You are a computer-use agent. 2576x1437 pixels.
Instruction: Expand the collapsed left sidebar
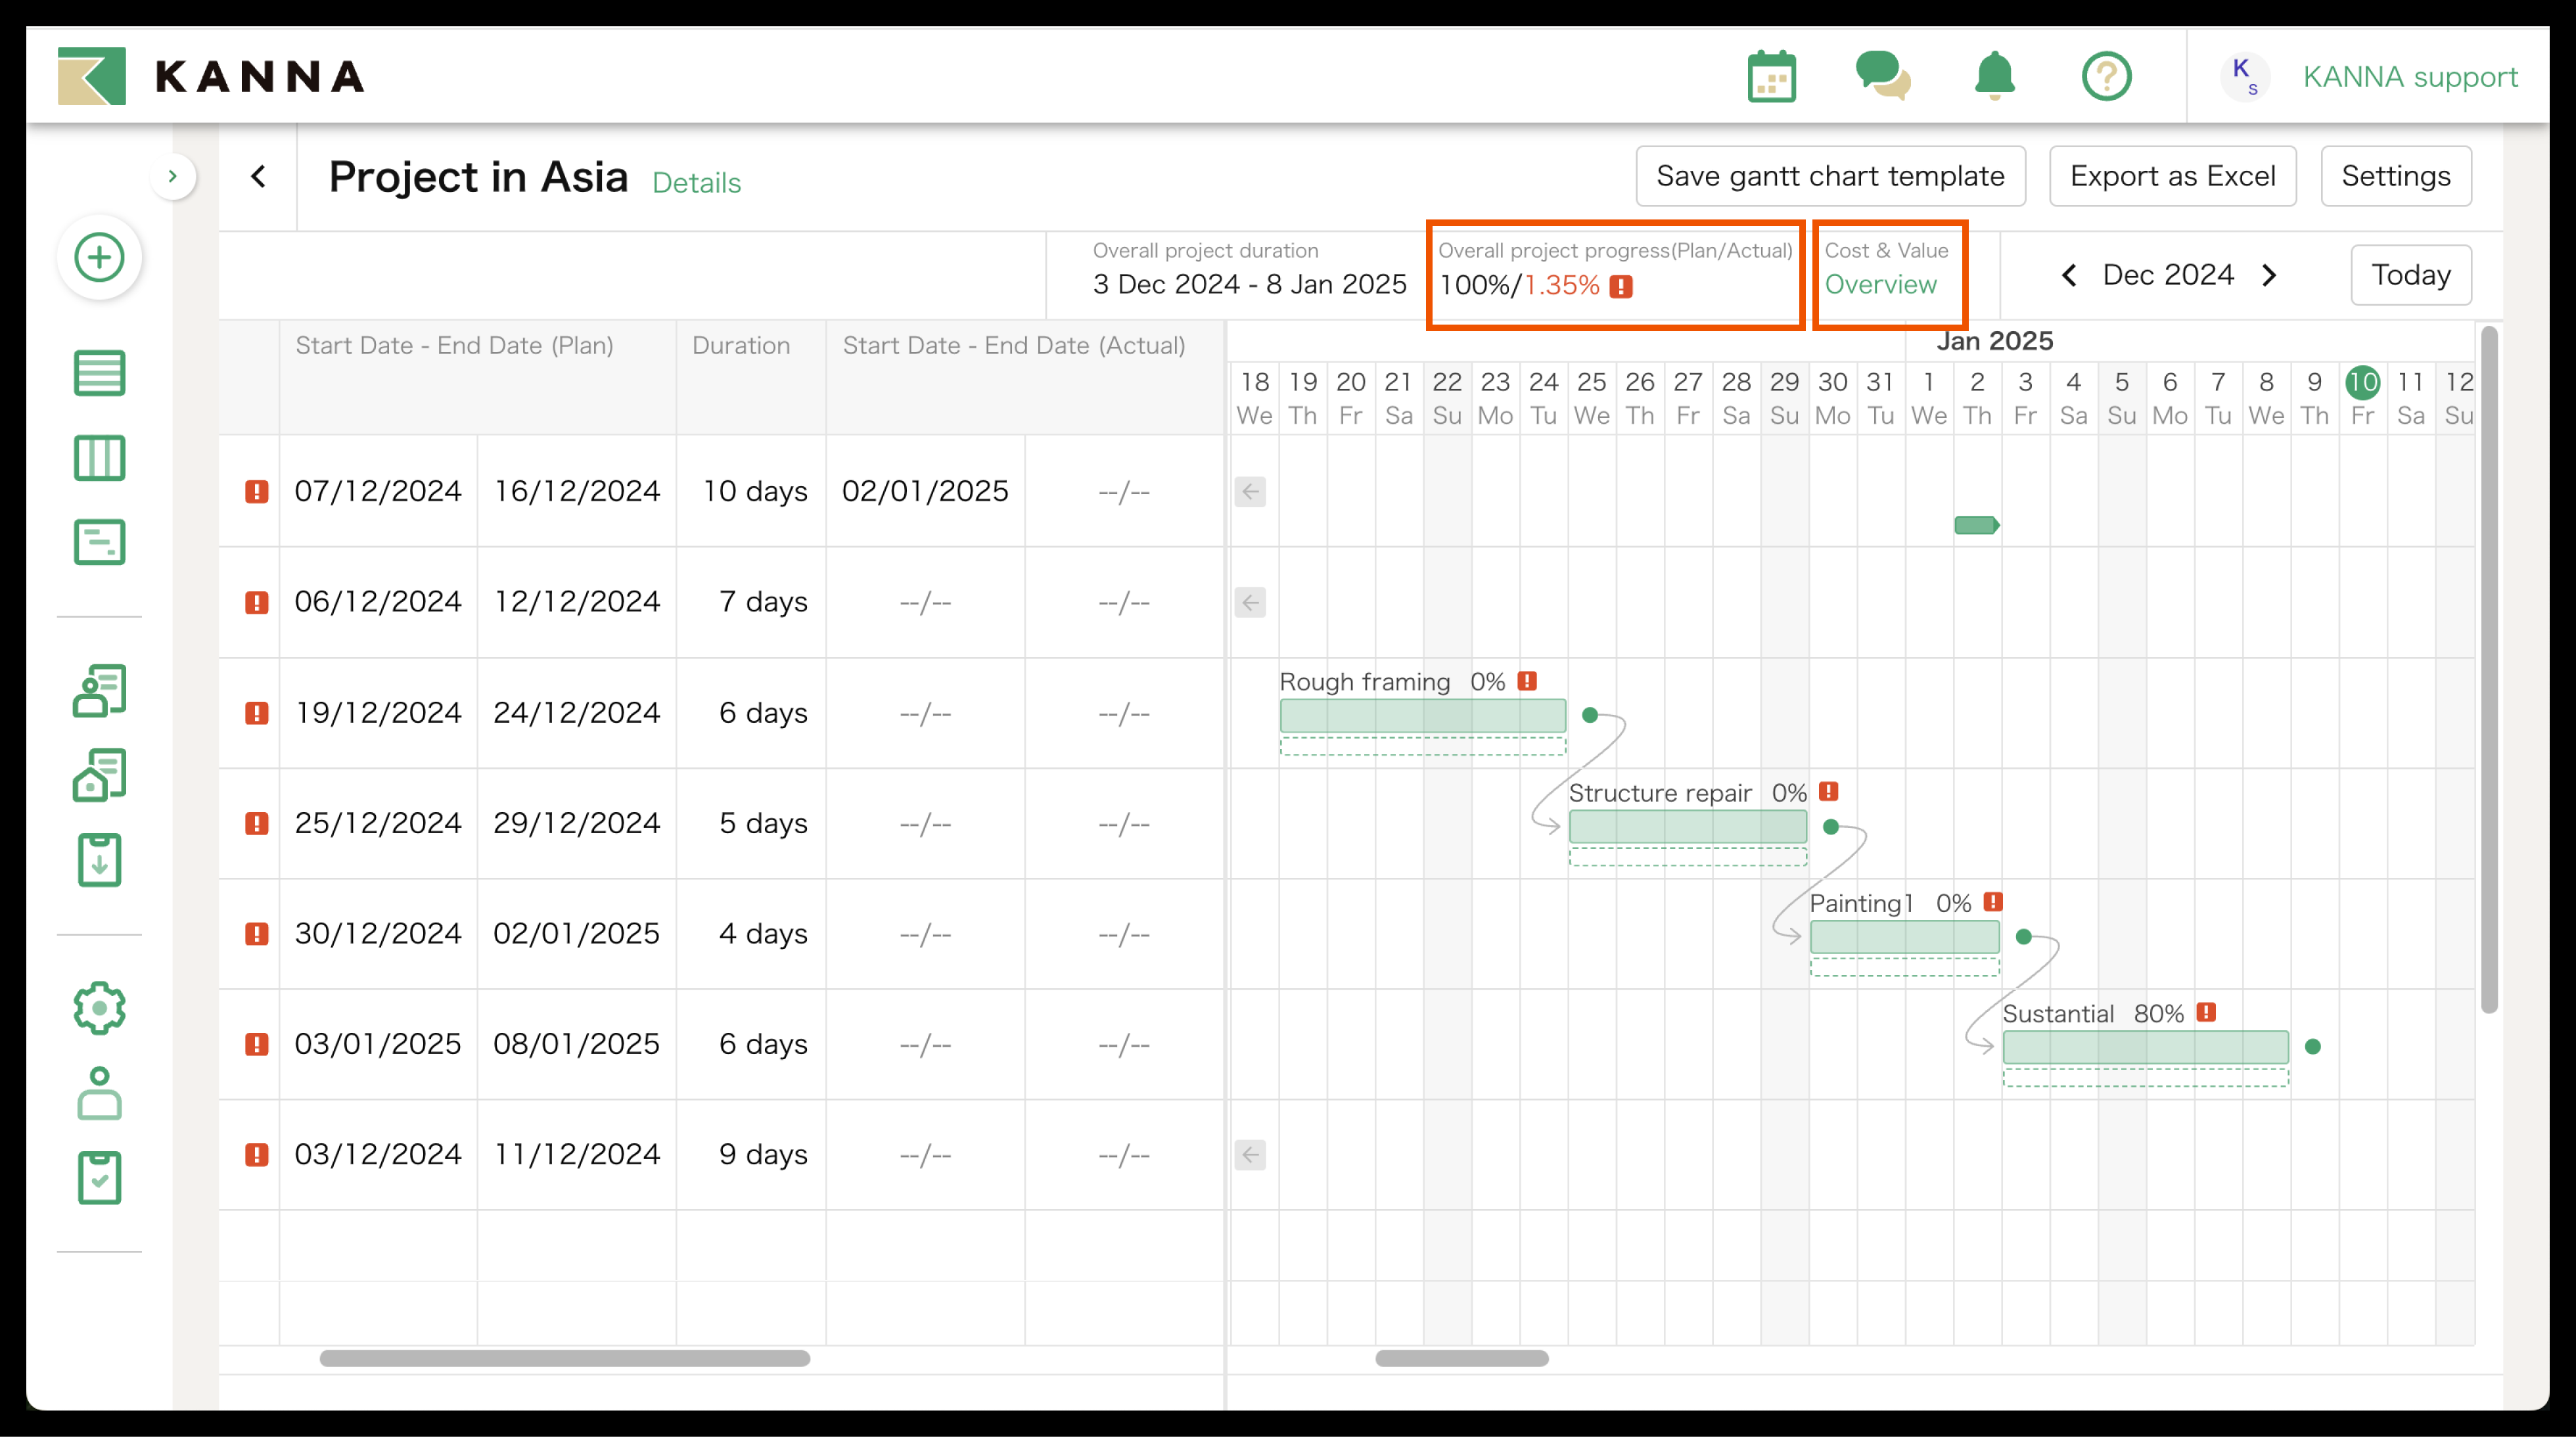coord(172,177)
